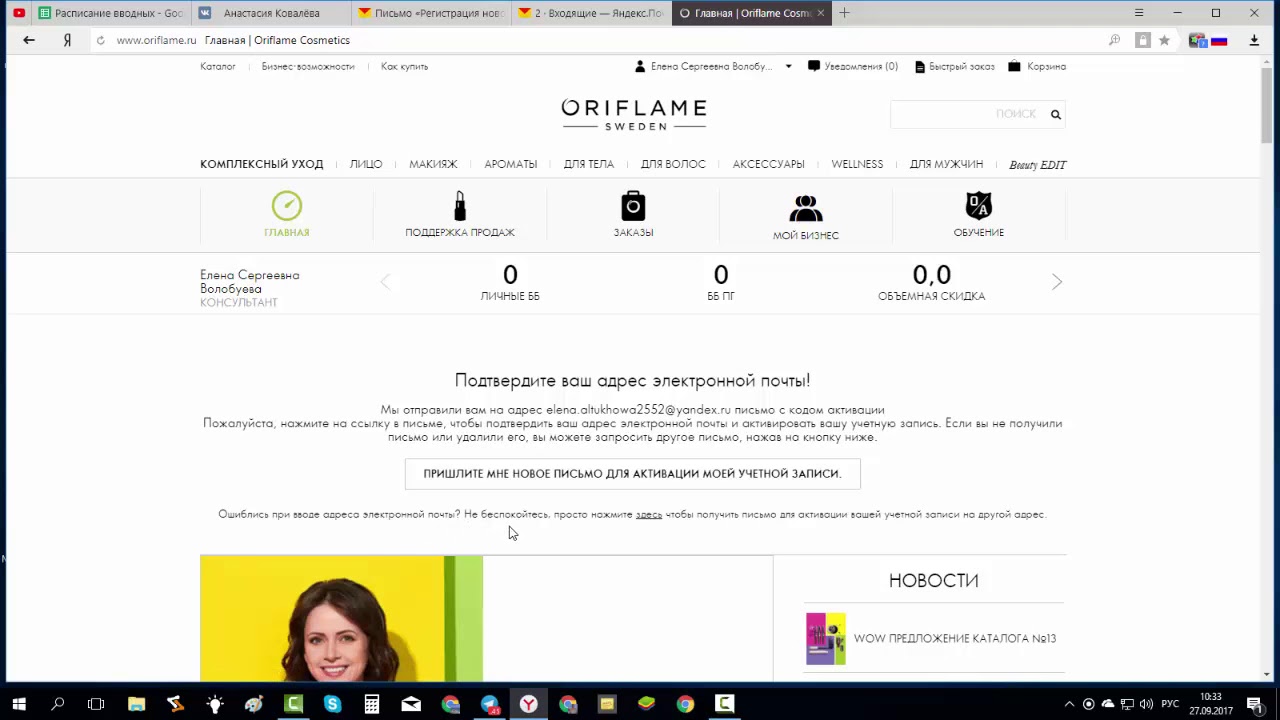Open the Для тела menu
The width and height of the screenshot is (1280, 720).
588,164
